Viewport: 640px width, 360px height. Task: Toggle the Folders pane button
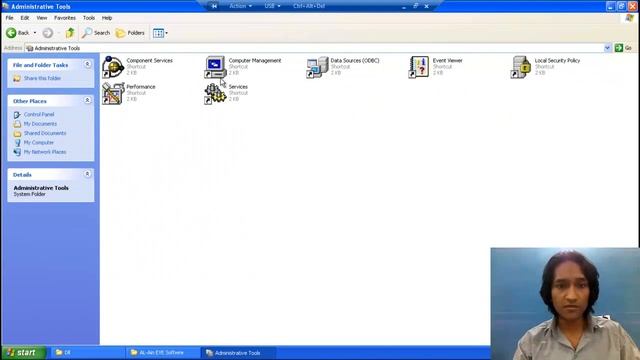(x=130, y=33)
